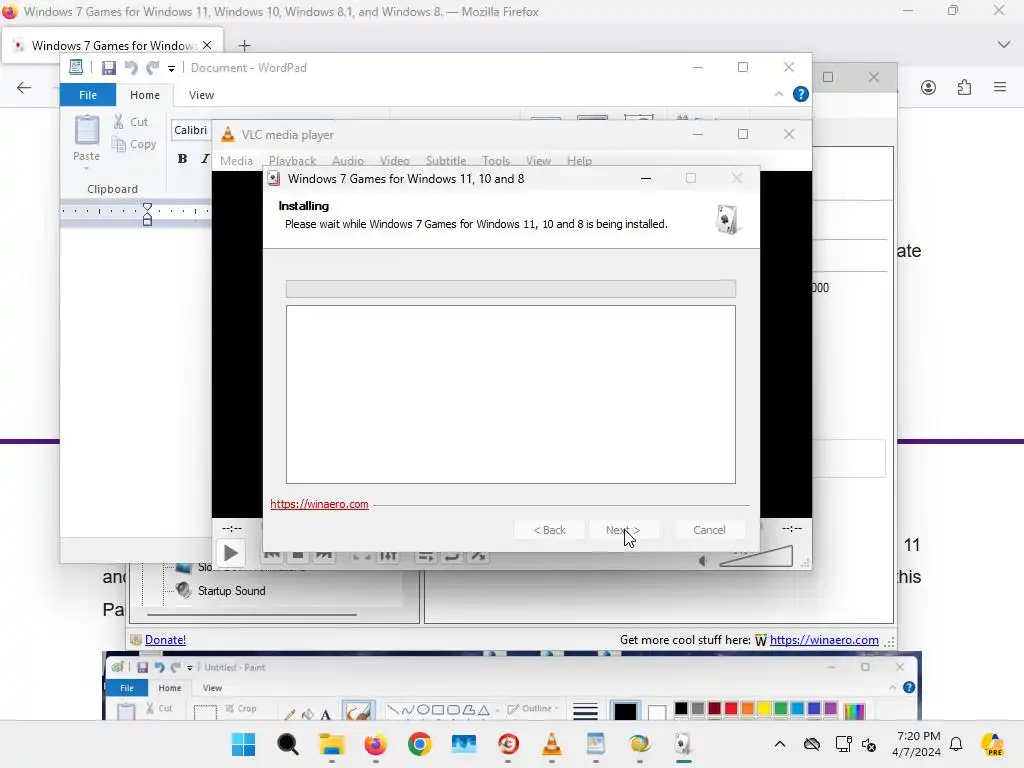Open the File tab in Paint
1024x768 pixels.
[x=127, y=688]
